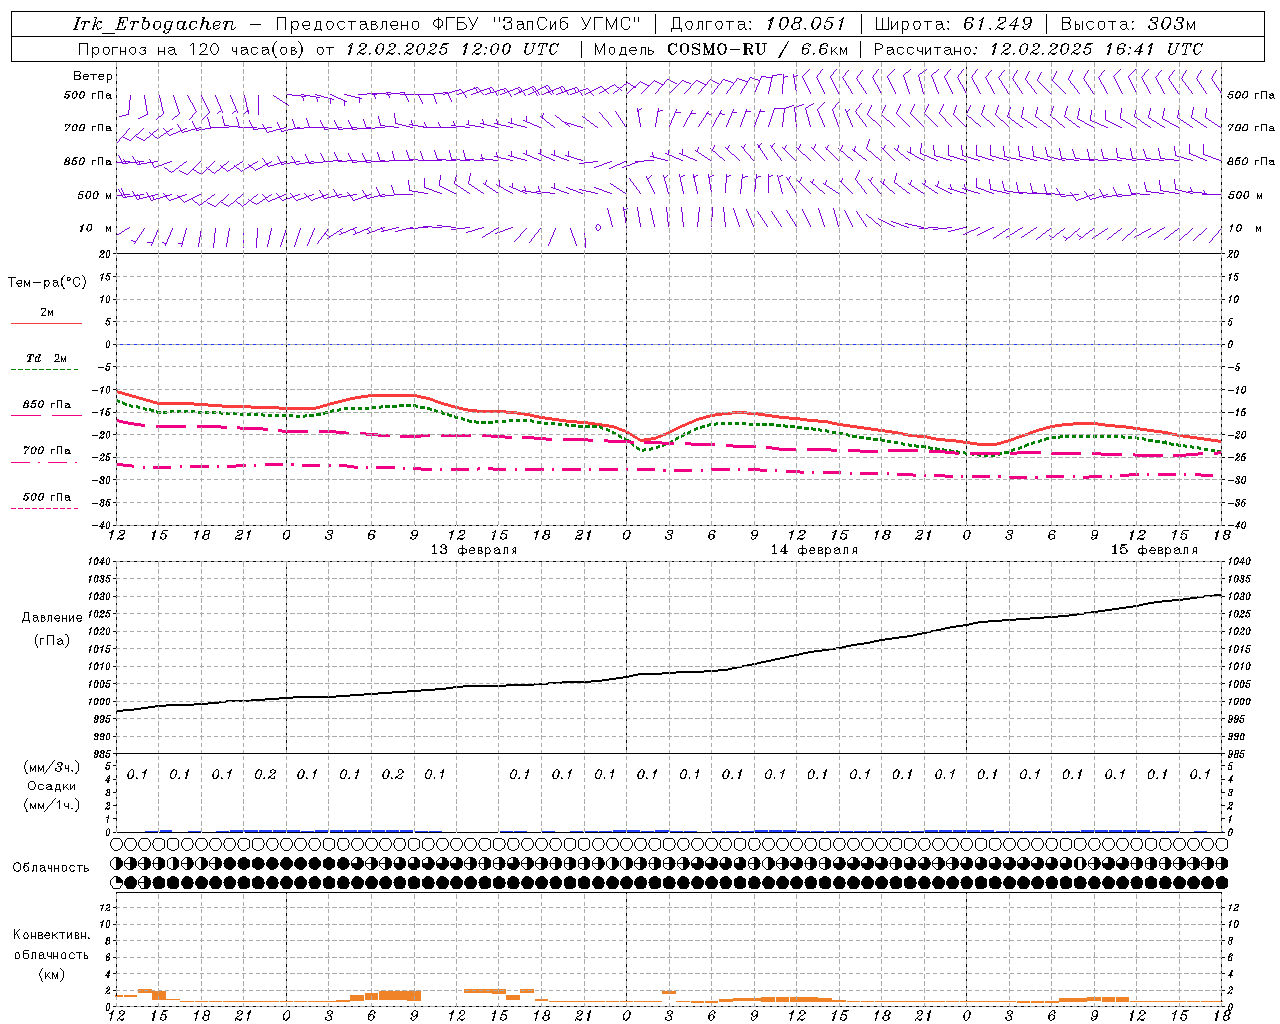Click the 14 февраля date label
The height and width of the screenshot is (1024, 1280).
(814, 550)
